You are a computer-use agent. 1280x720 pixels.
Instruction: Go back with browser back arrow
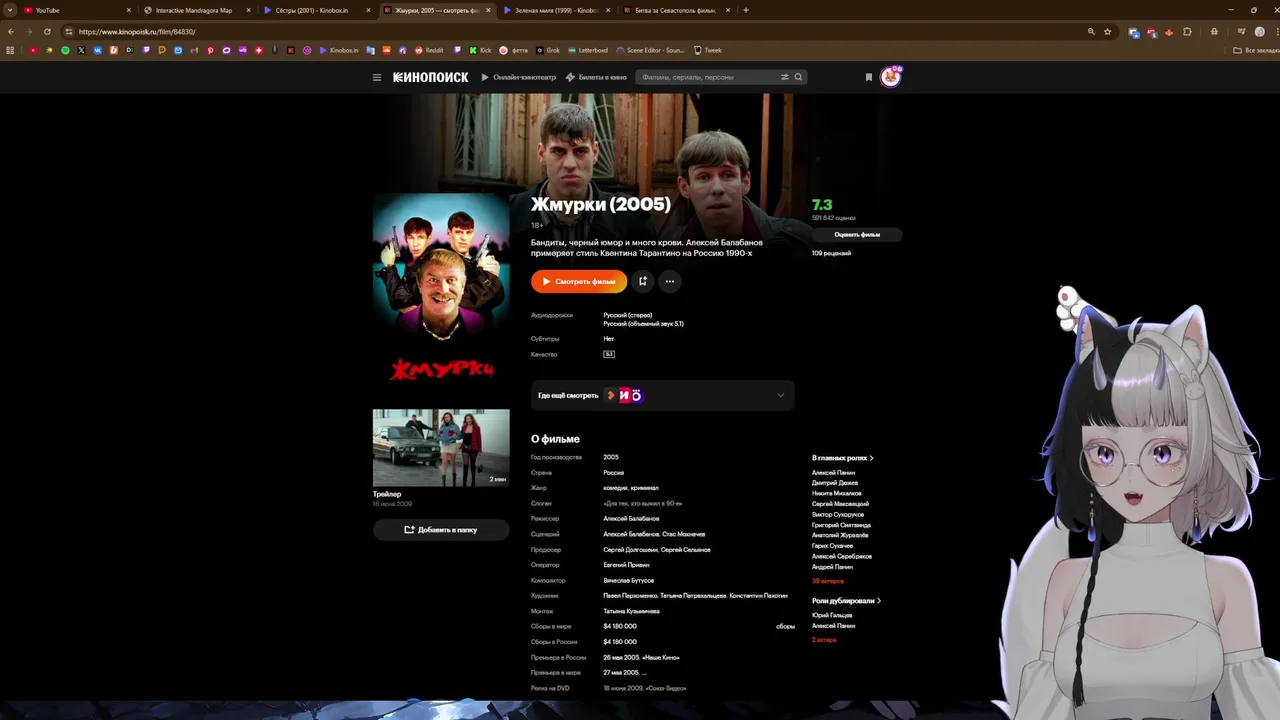tap(11, 32)
